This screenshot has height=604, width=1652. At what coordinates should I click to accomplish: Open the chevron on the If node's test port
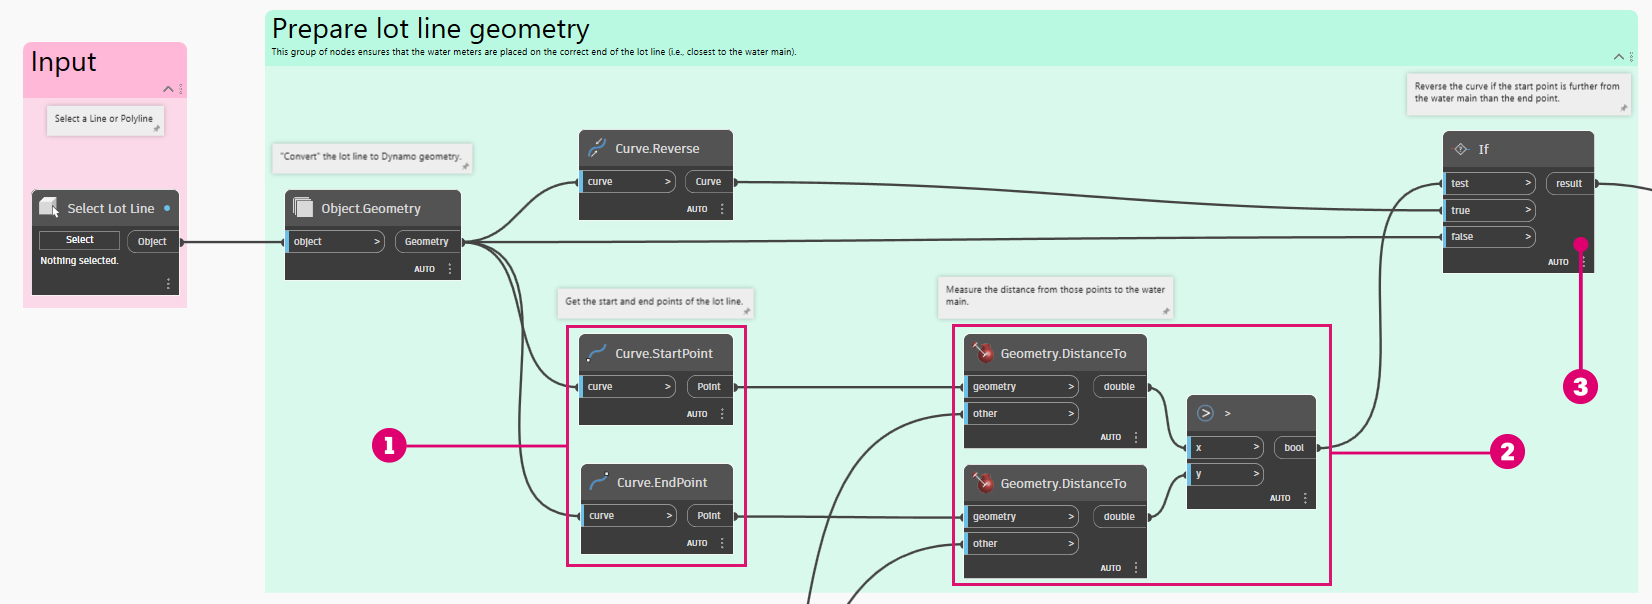tap(1528, 183)
